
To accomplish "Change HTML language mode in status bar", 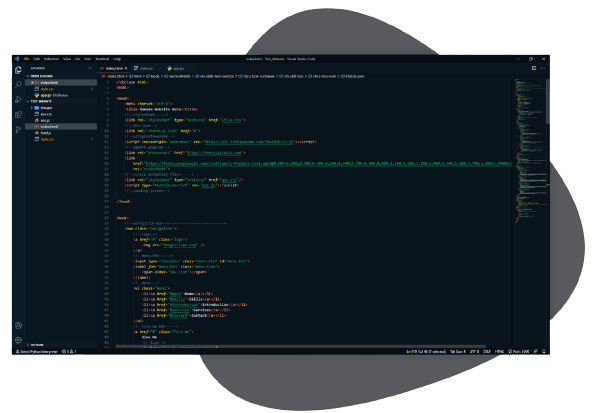I will tap(499, 351).
